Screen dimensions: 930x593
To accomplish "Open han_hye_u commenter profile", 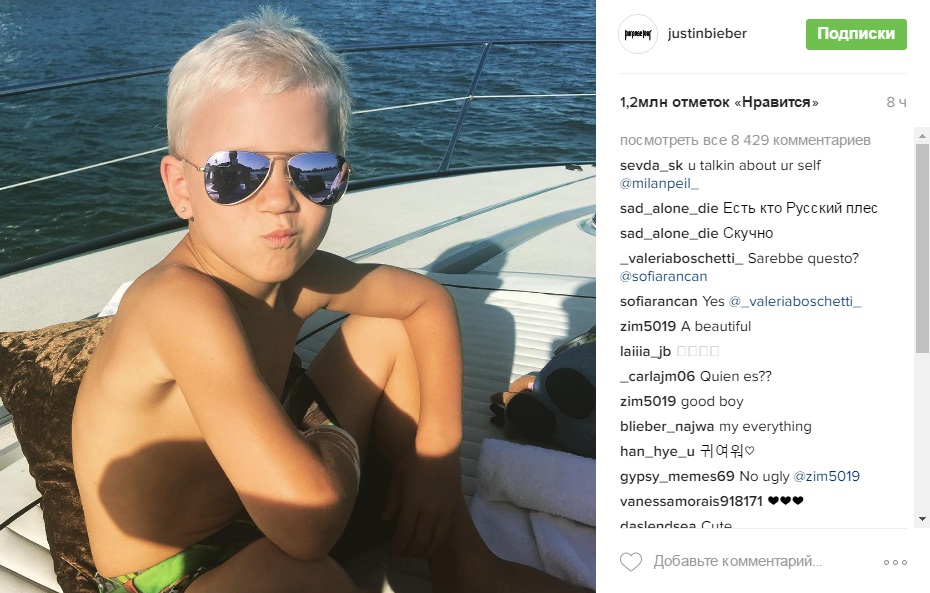I will [x=657, y=451].
